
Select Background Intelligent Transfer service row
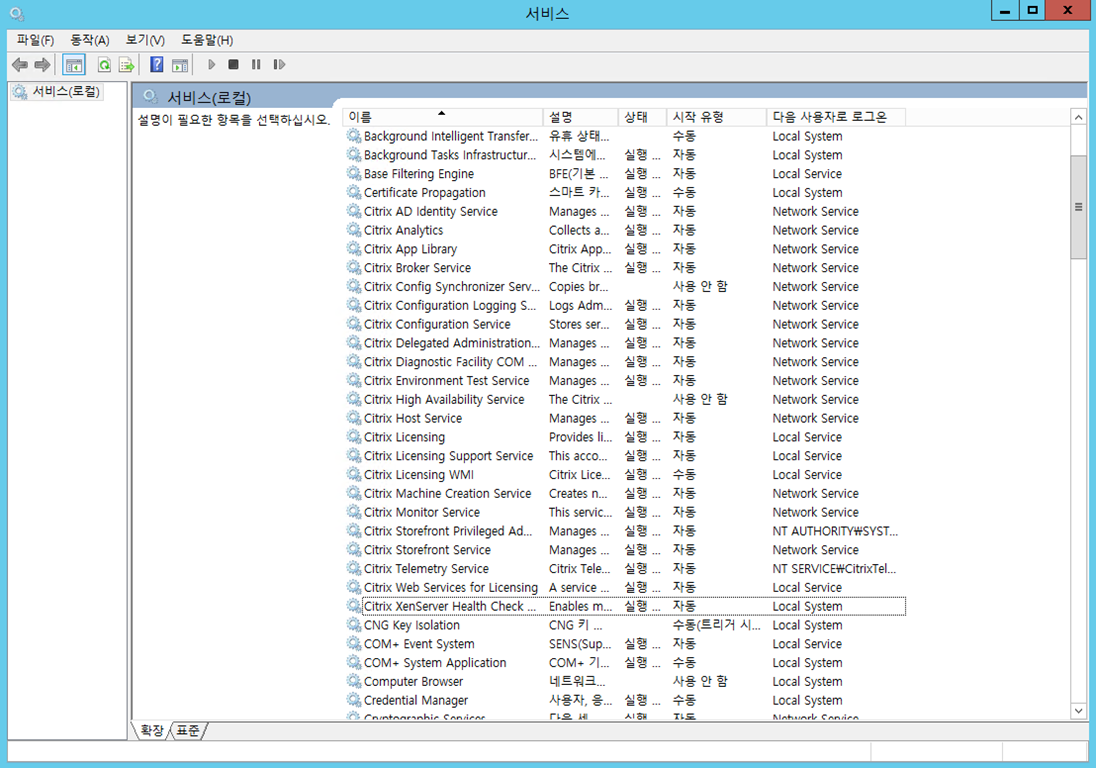[626, 136]
